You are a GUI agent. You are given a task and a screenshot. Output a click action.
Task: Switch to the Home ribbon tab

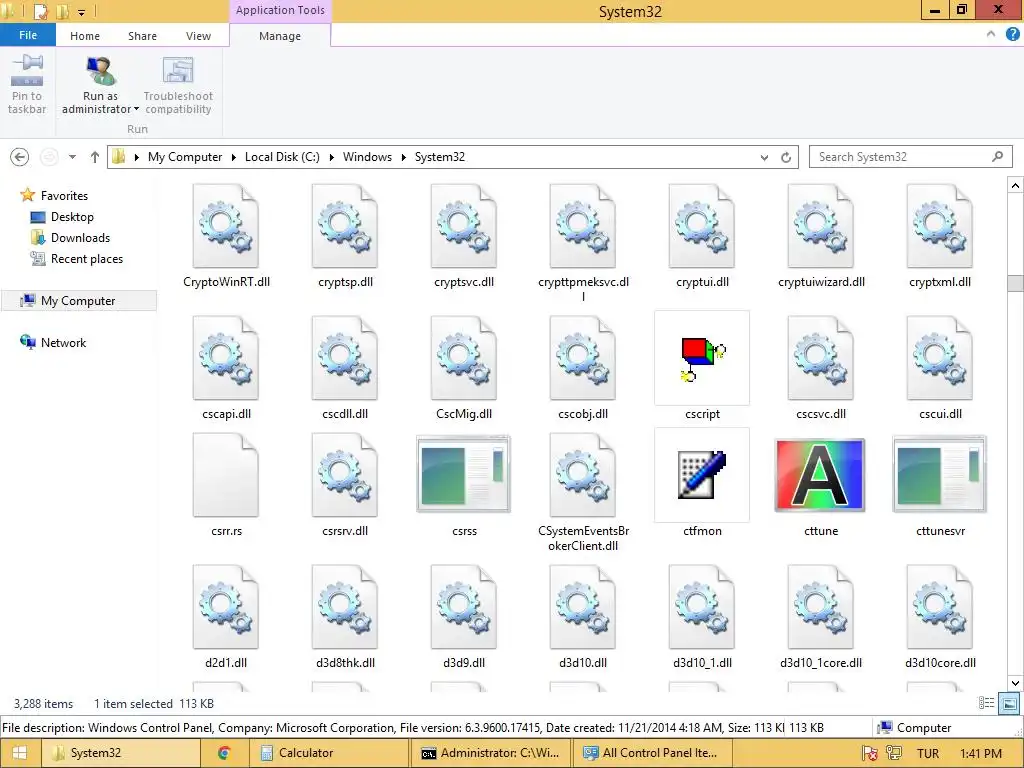(x=85, y=36)
